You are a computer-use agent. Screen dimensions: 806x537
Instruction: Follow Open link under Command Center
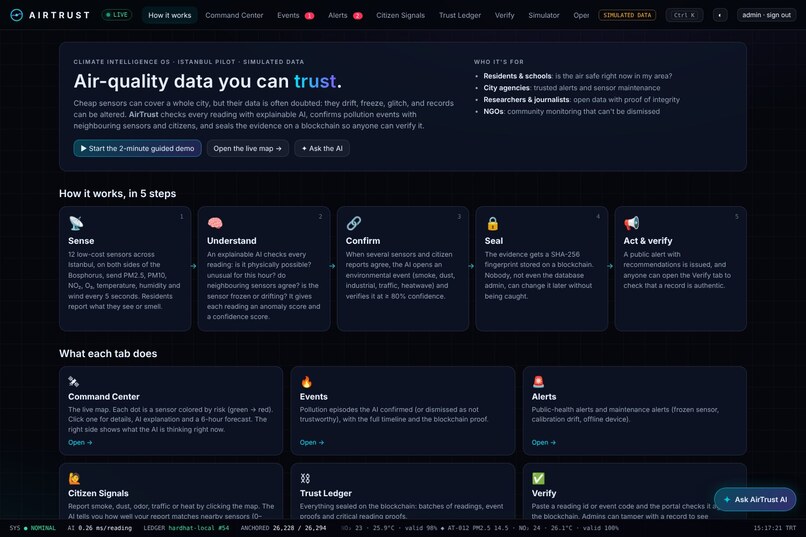[80, 442]
